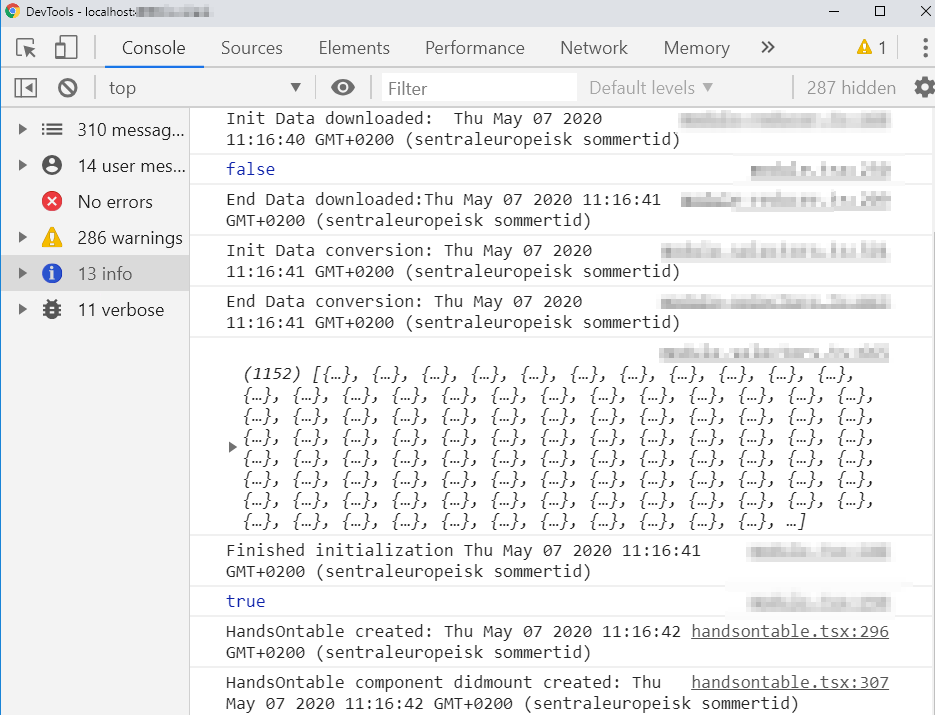Expand the 310 messages group
This screenshot has height=715, width=935.
tap(23, 129)
